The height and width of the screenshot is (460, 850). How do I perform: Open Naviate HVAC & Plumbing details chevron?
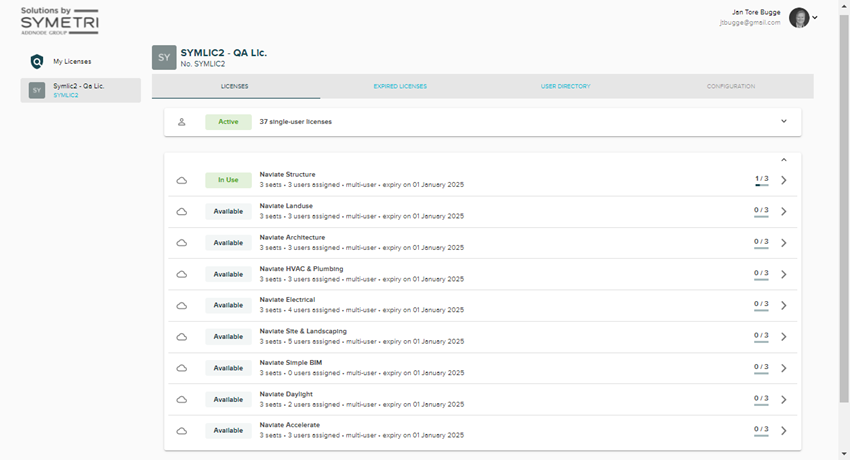pyautogui.click(x=784, y=274)
